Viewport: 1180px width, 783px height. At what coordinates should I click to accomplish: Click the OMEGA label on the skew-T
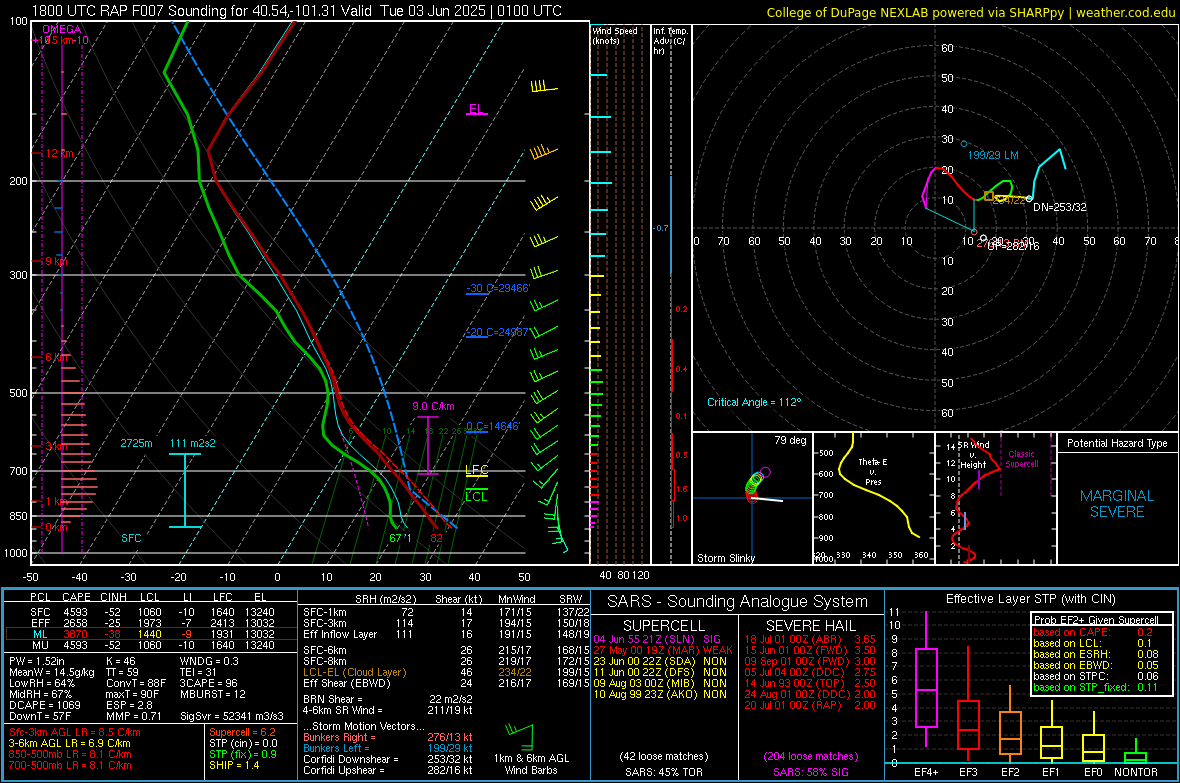[62, 29]
